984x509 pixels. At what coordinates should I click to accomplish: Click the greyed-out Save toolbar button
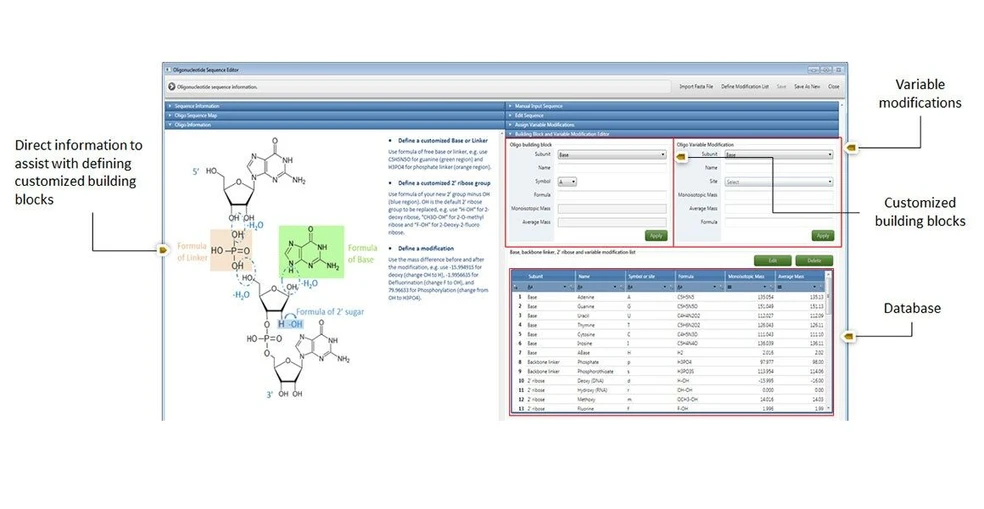click(x=781, y=87)
